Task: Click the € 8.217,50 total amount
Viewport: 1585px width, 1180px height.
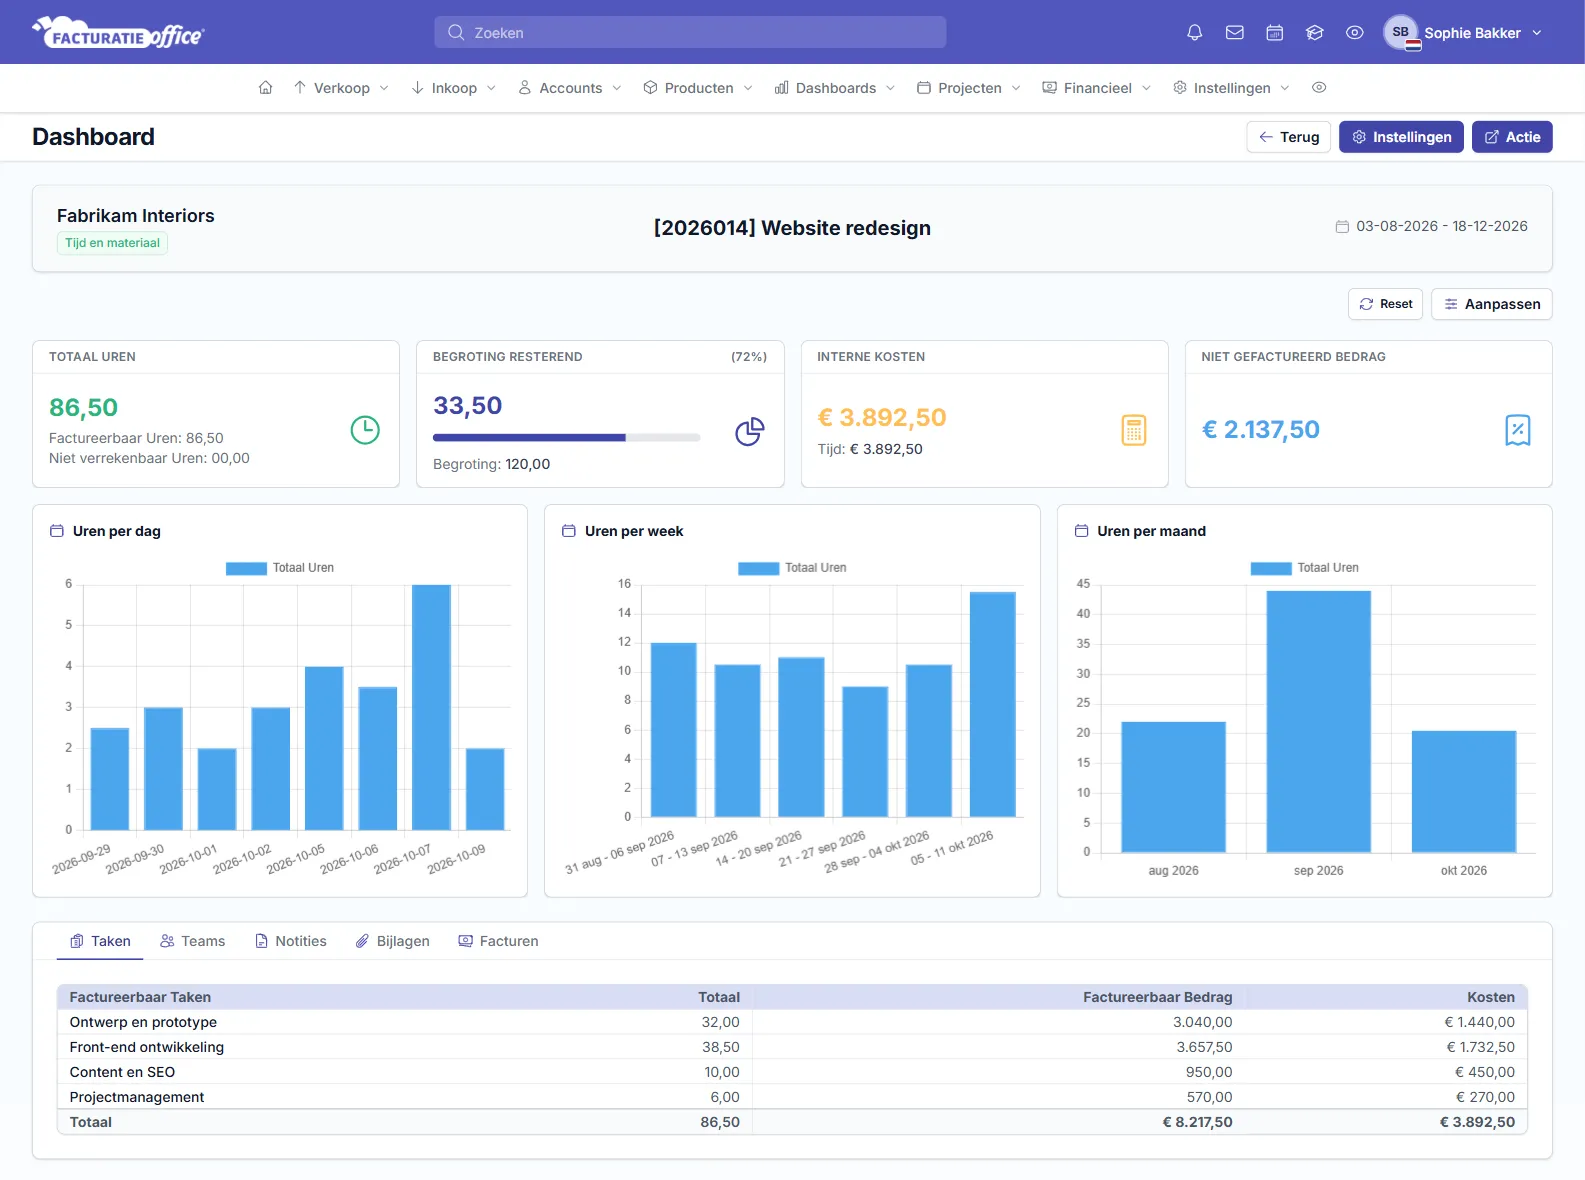Action: point(1197,1122)
